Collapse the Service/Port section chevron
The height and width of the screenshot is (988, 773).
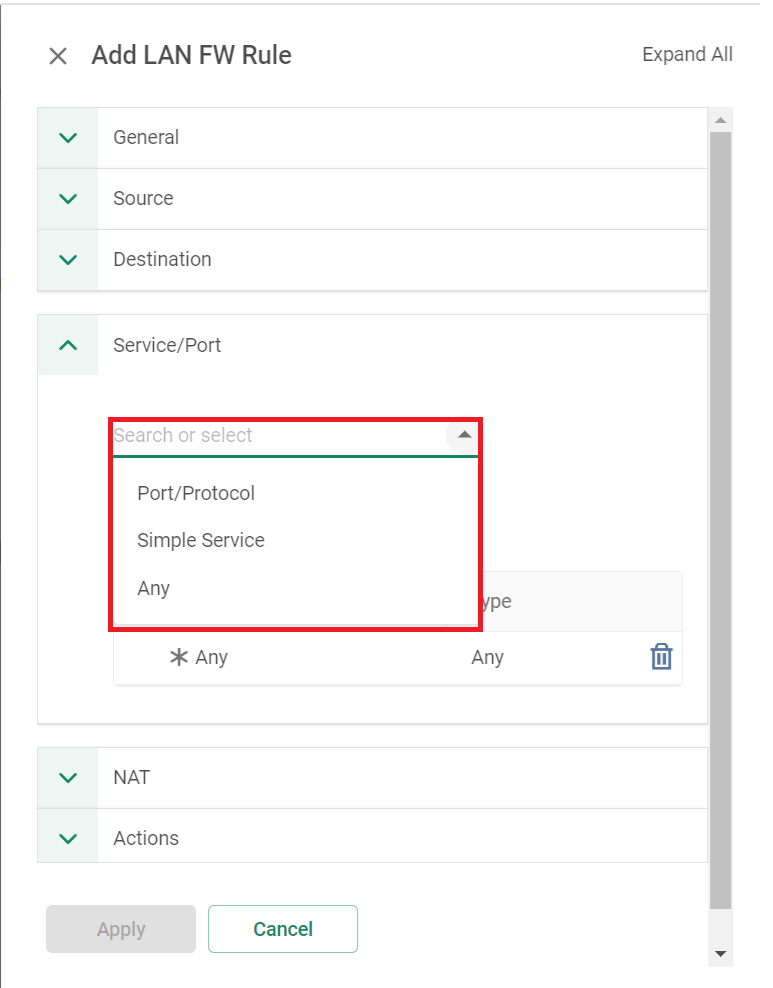68,345
